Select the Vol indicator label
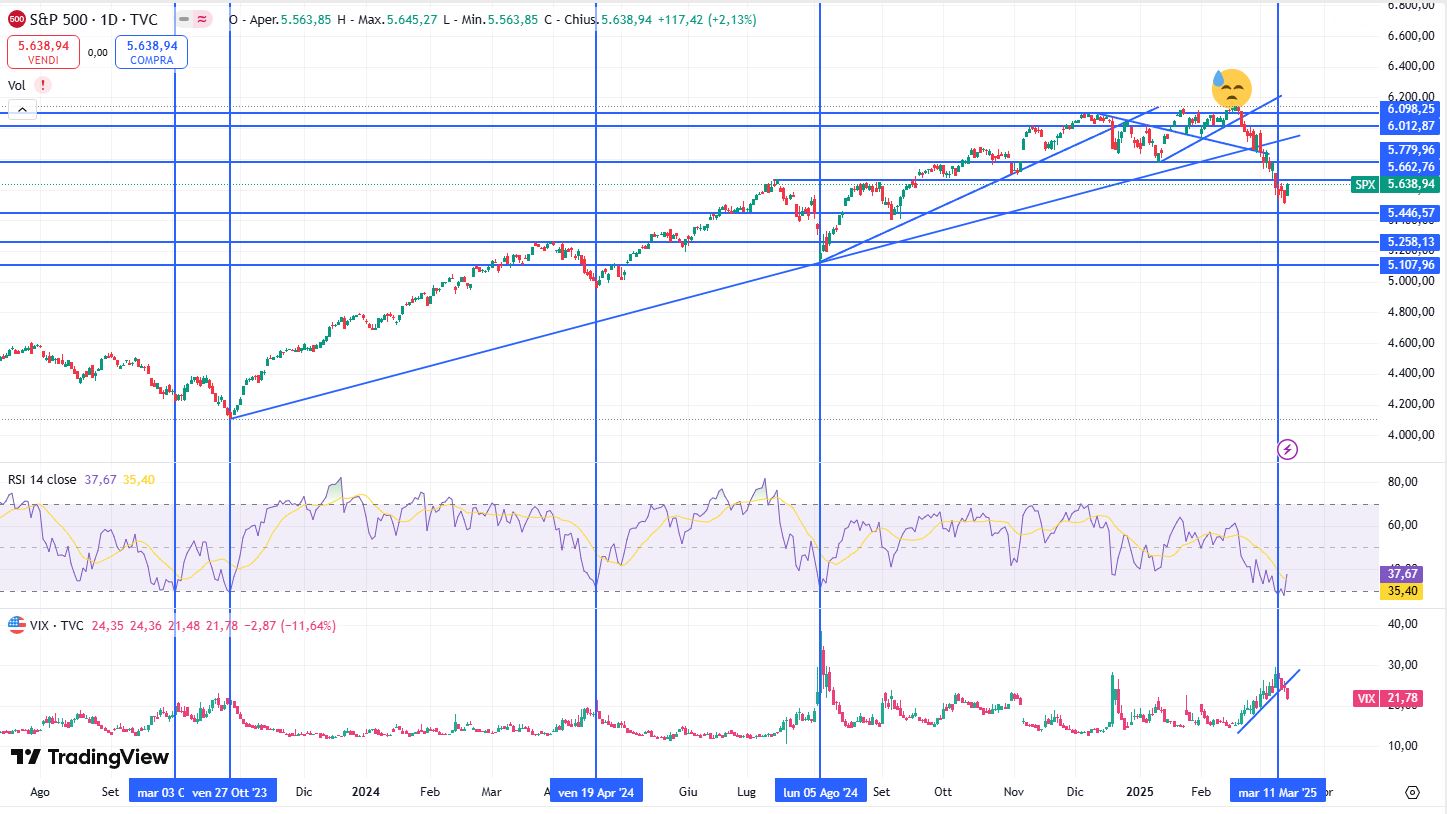The height and width of the screenshot is (814, 1447). click(17, 86)
